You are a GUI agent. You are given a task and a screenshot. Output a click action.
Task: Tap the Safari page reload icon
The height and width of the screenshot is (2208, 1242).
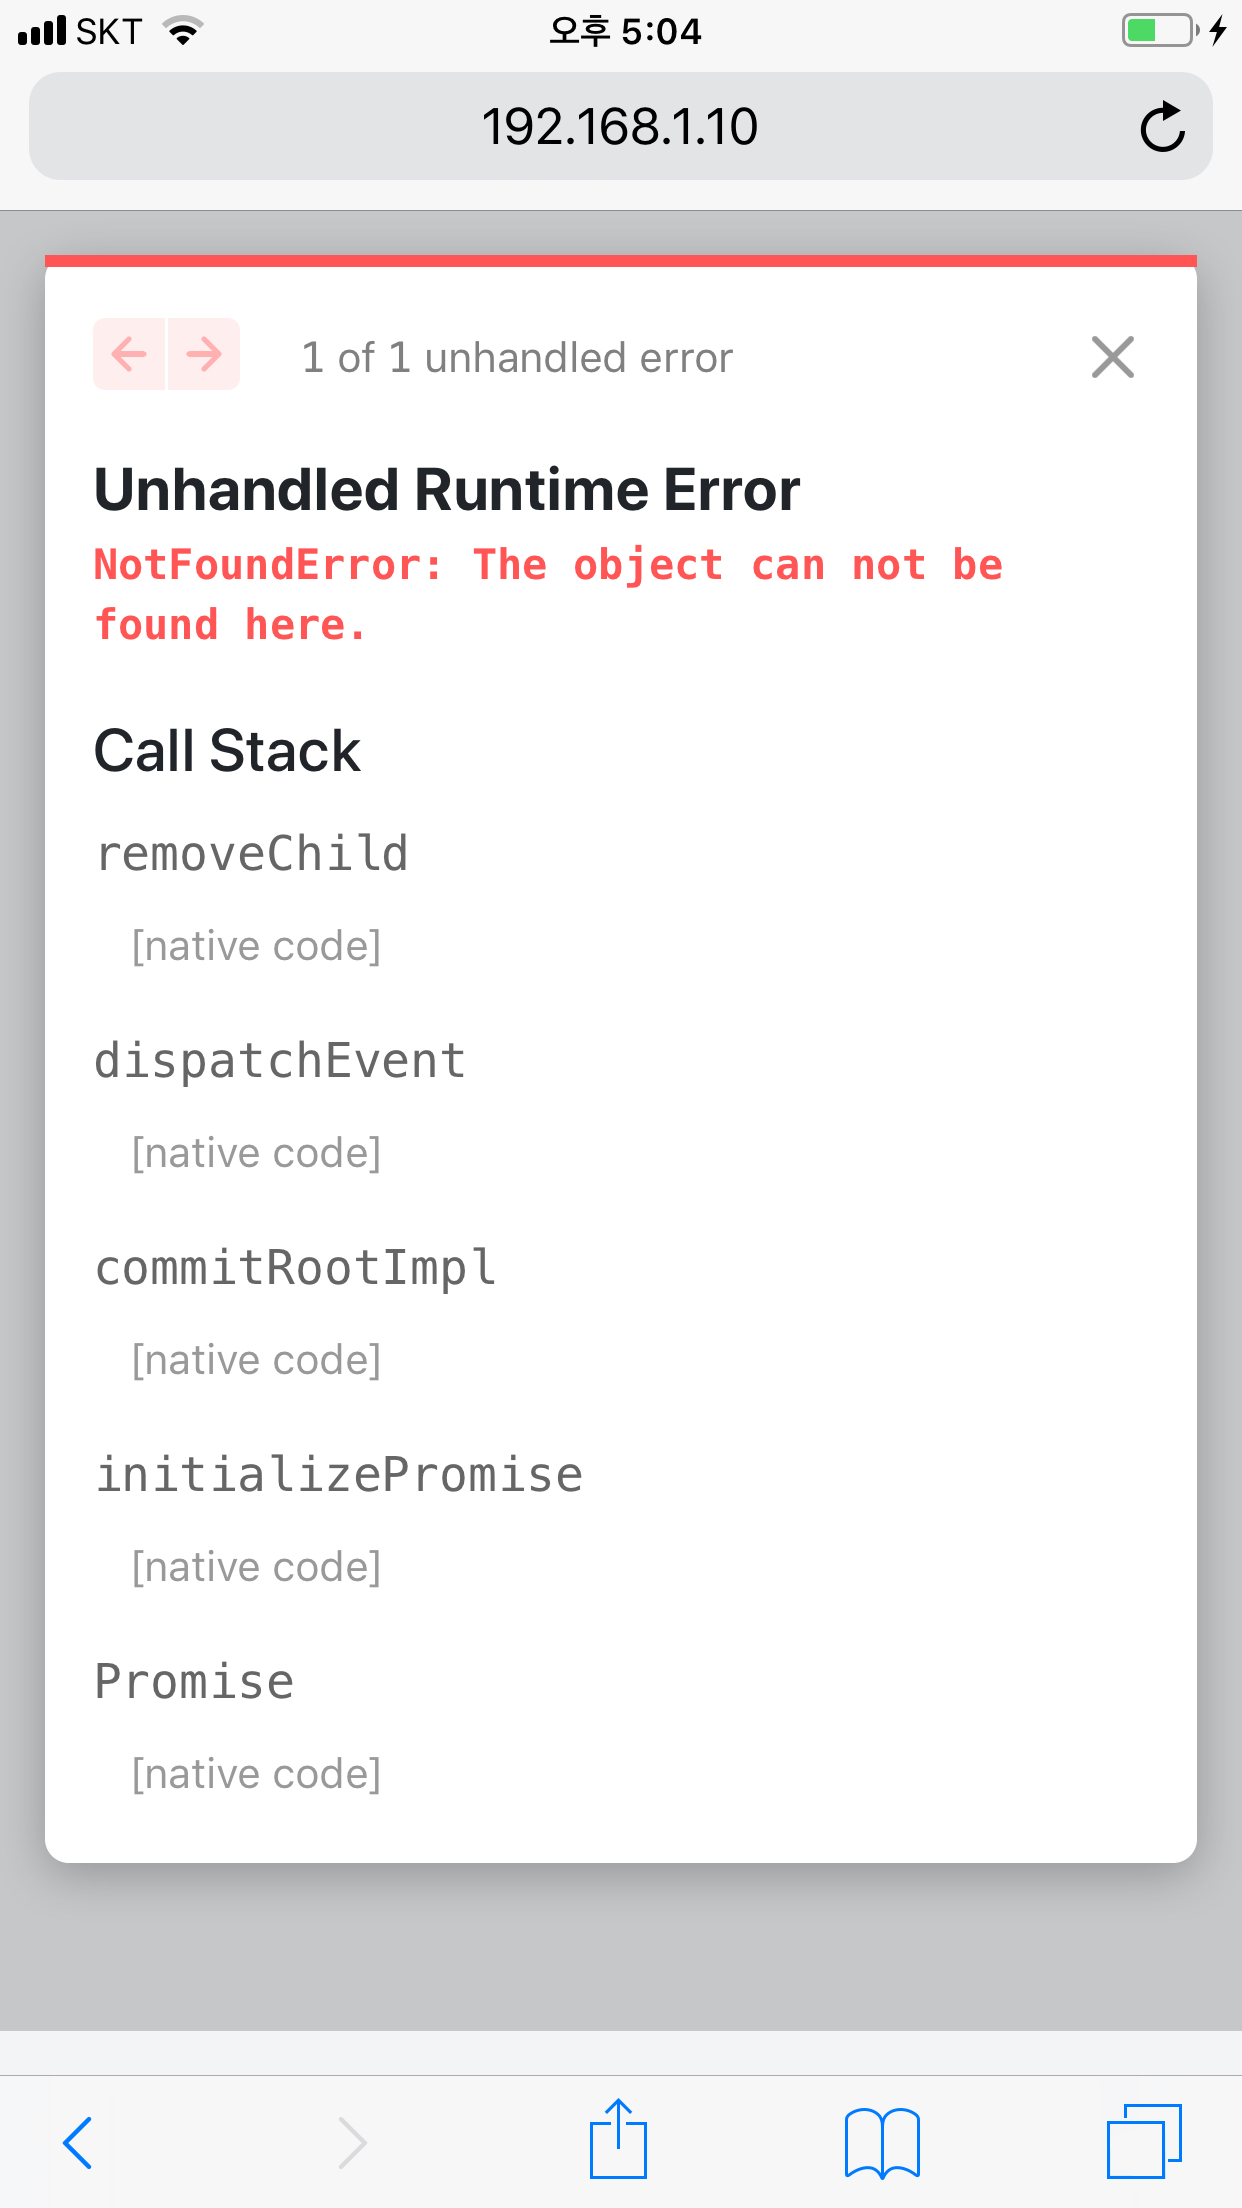point(1163,126)
